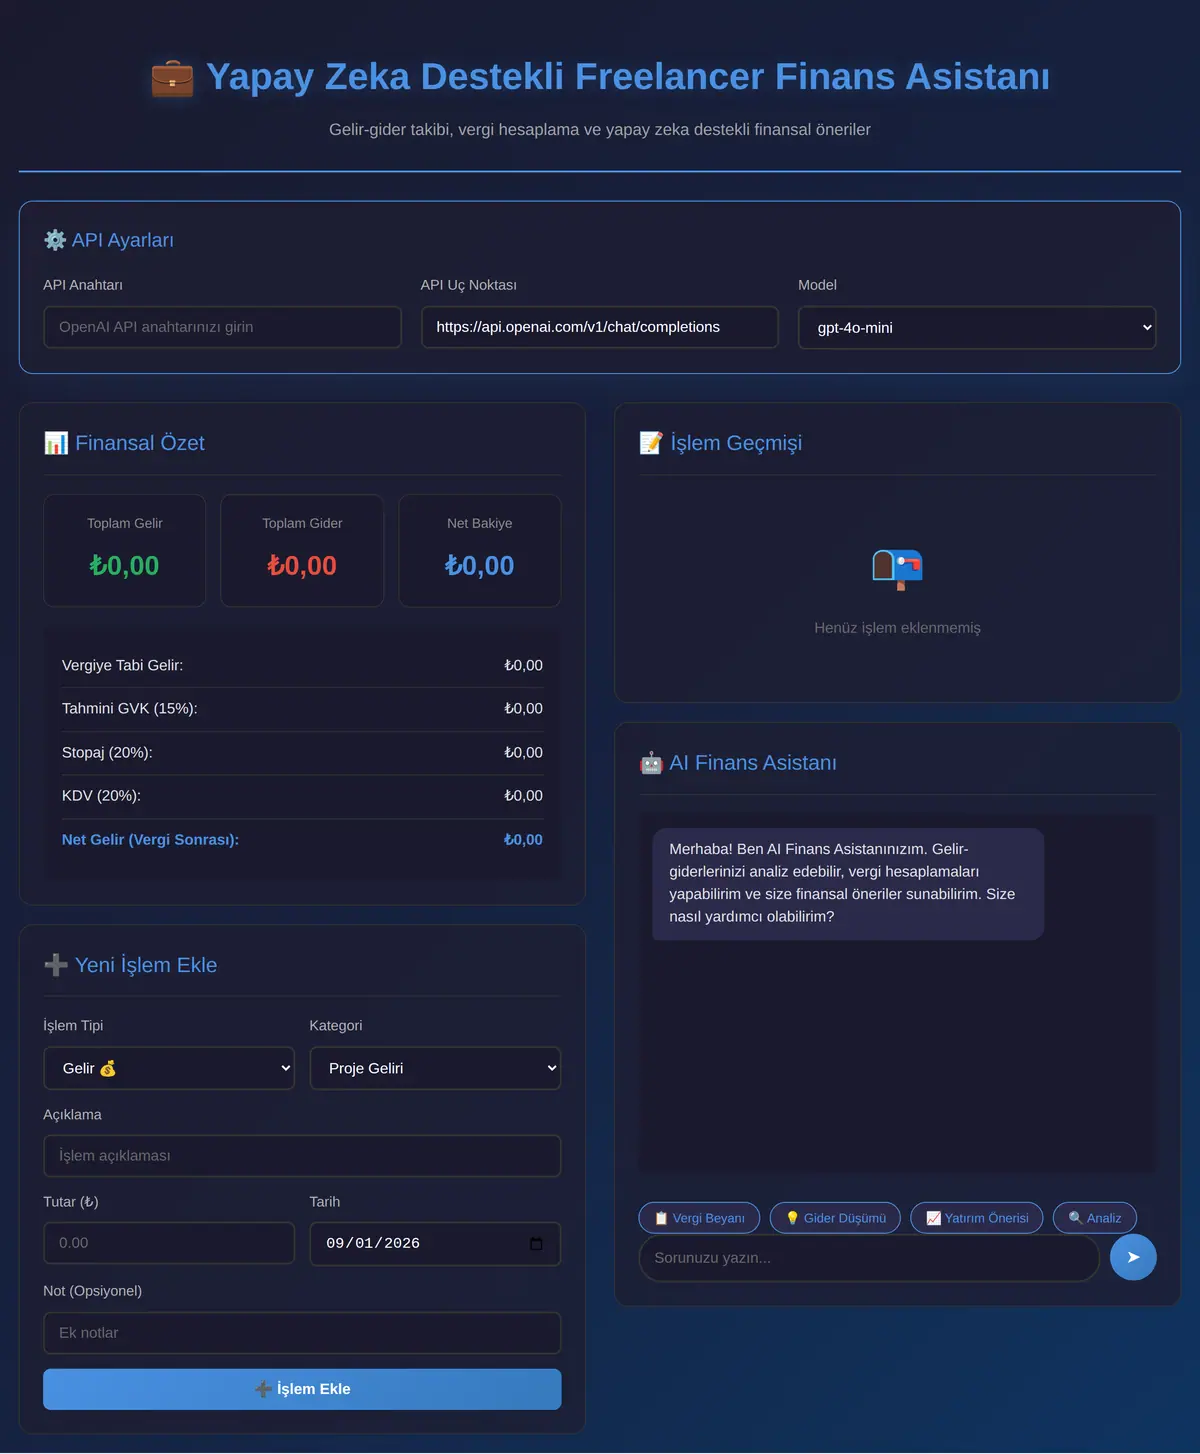Viewport: 1200px width, 1454px height.
Task: Click the briefcase icon in the page title
Action: click(172, 77)
